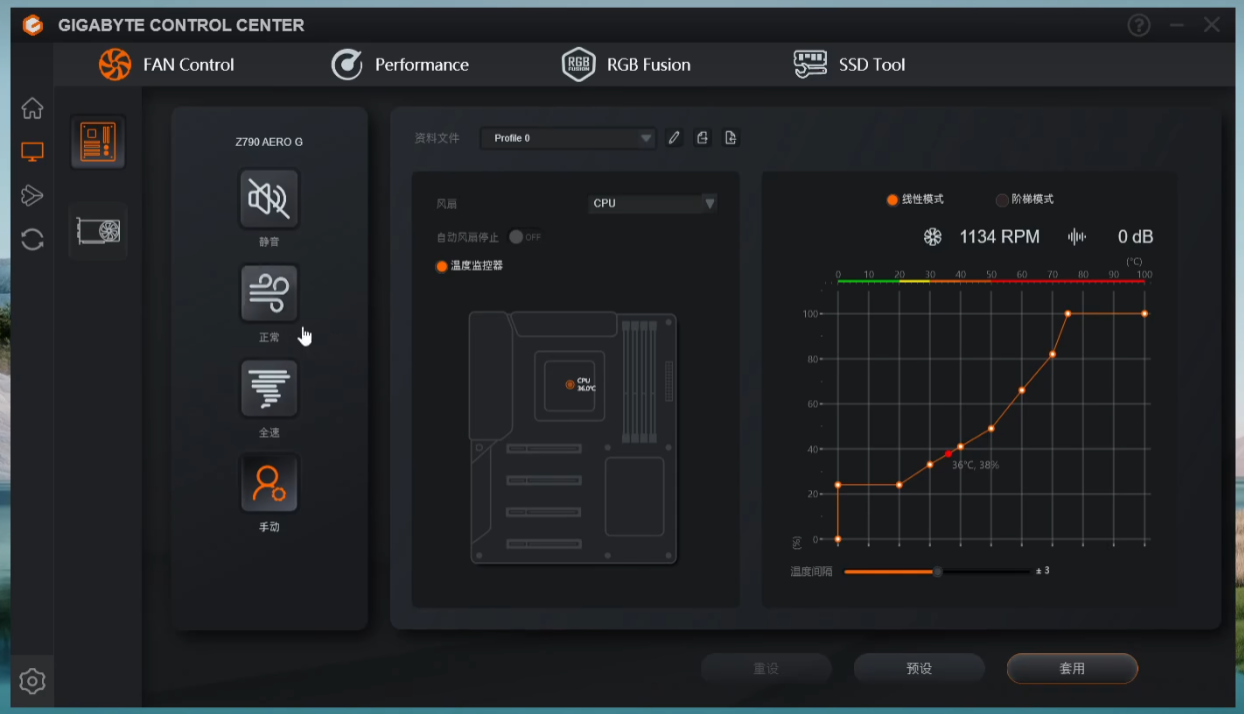This screenshot has width=1244, height=714.
Task: Open the settings gear icon
Action: click(32, 681)
